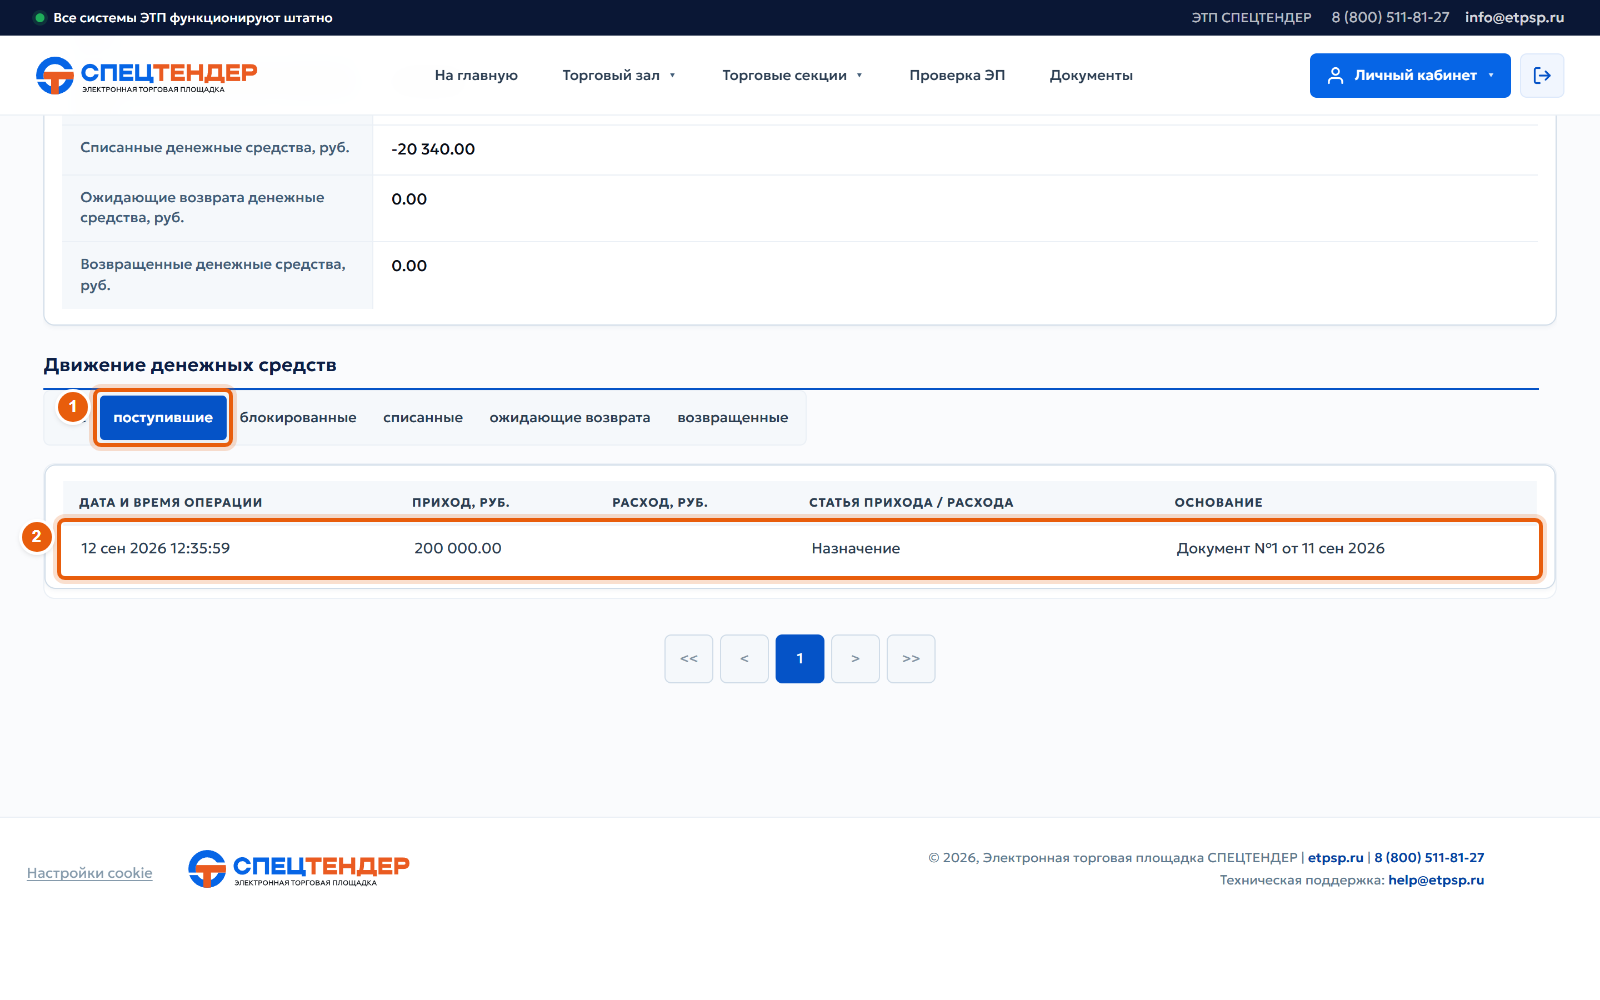This screenshot has height=1000, width=1600.
Task: Switch to the возвращенные tab
Action: click(733, 417)
